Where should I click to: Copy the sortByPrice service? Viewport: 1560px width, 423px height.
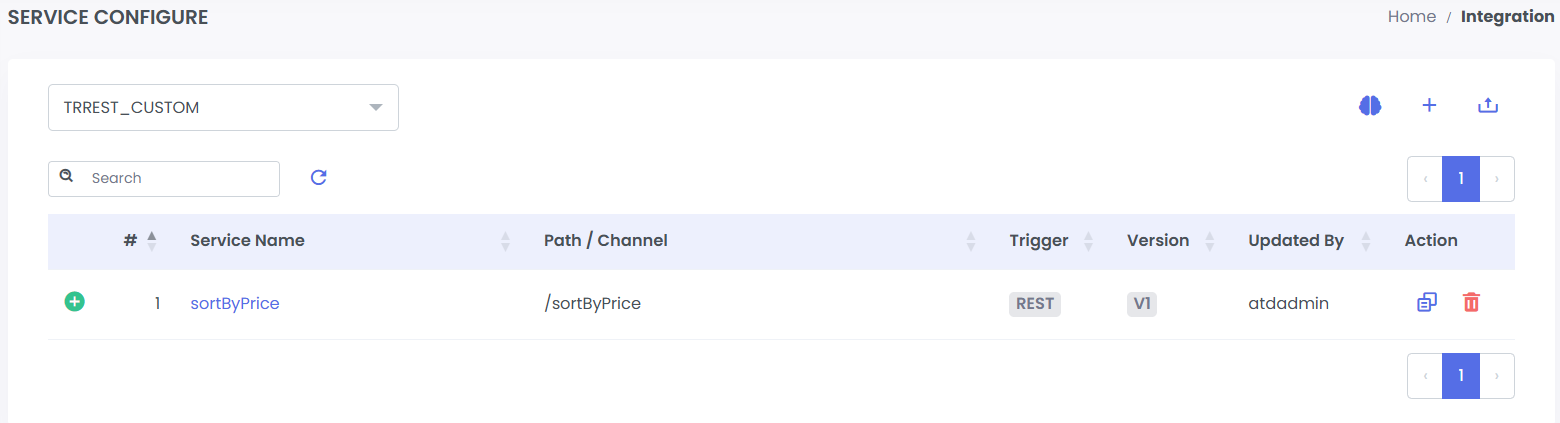click(x=1427, y=302)
